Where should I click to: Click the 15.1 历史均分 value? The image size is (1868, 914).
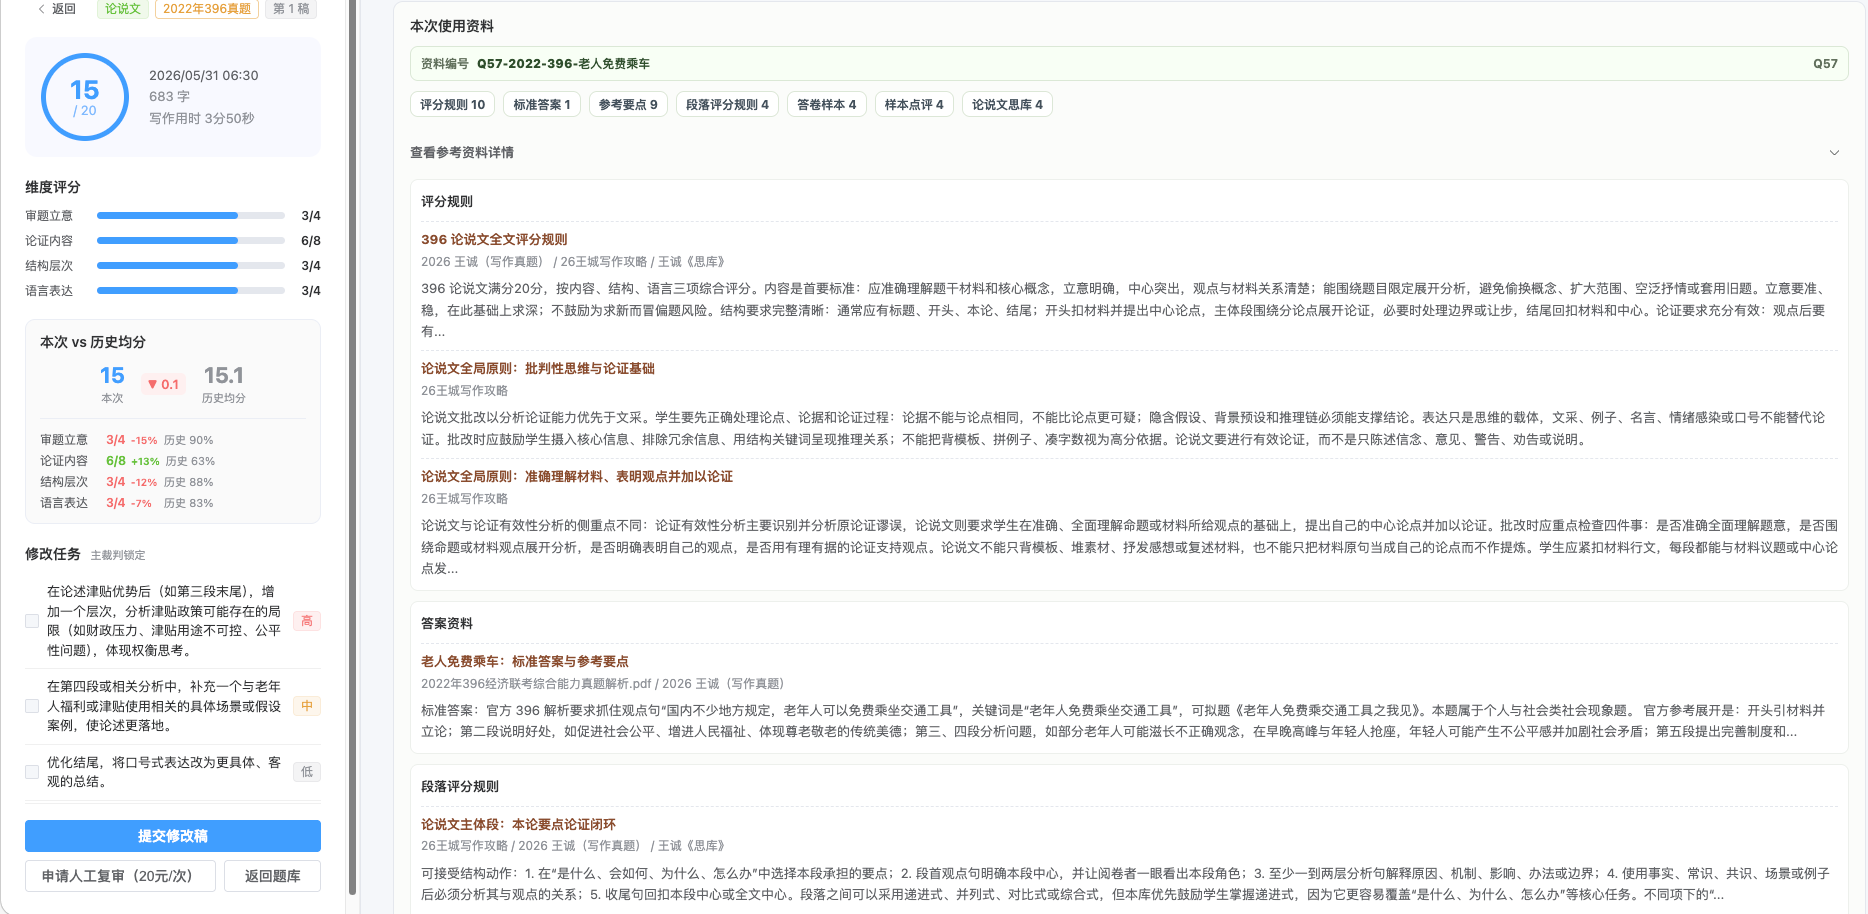pos(224,375)
